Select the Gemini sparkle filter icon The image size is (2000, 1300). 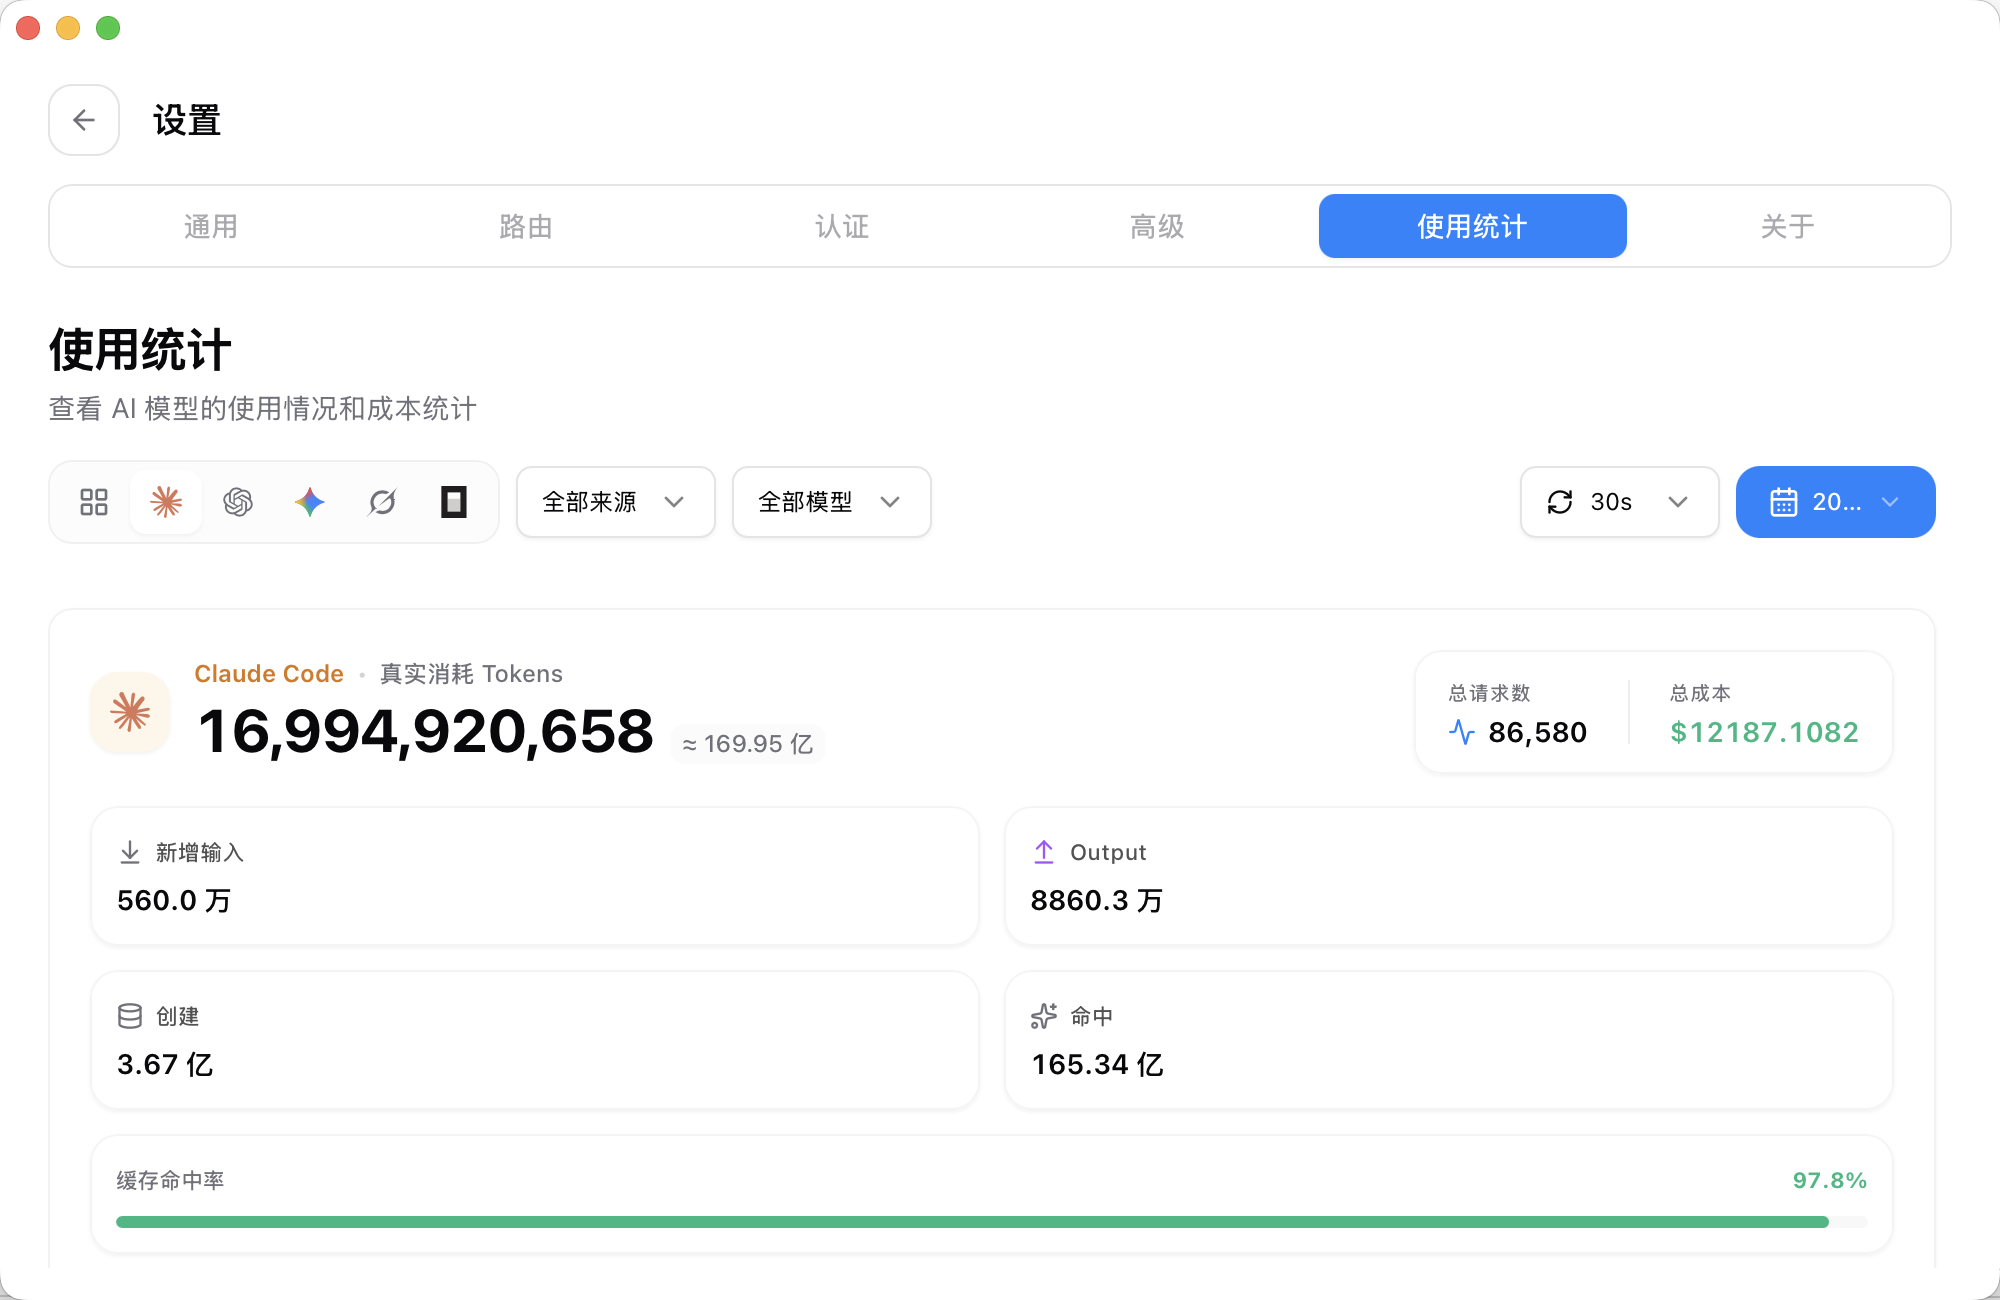(x=310, y=502)
